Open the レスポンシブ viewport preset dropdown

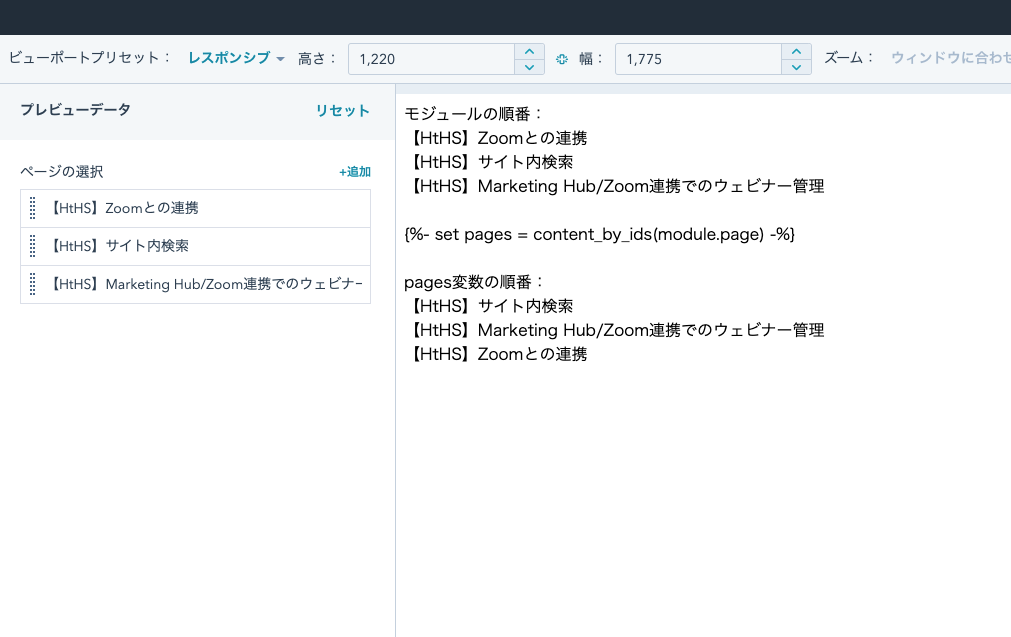click(x=236, y=58)
